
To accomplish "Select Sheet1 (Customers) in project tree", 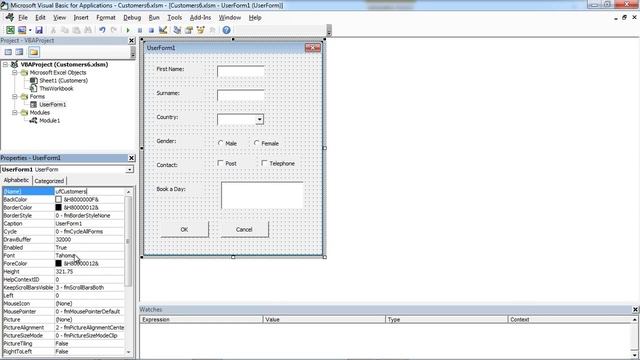I will (x=63, y=80).
